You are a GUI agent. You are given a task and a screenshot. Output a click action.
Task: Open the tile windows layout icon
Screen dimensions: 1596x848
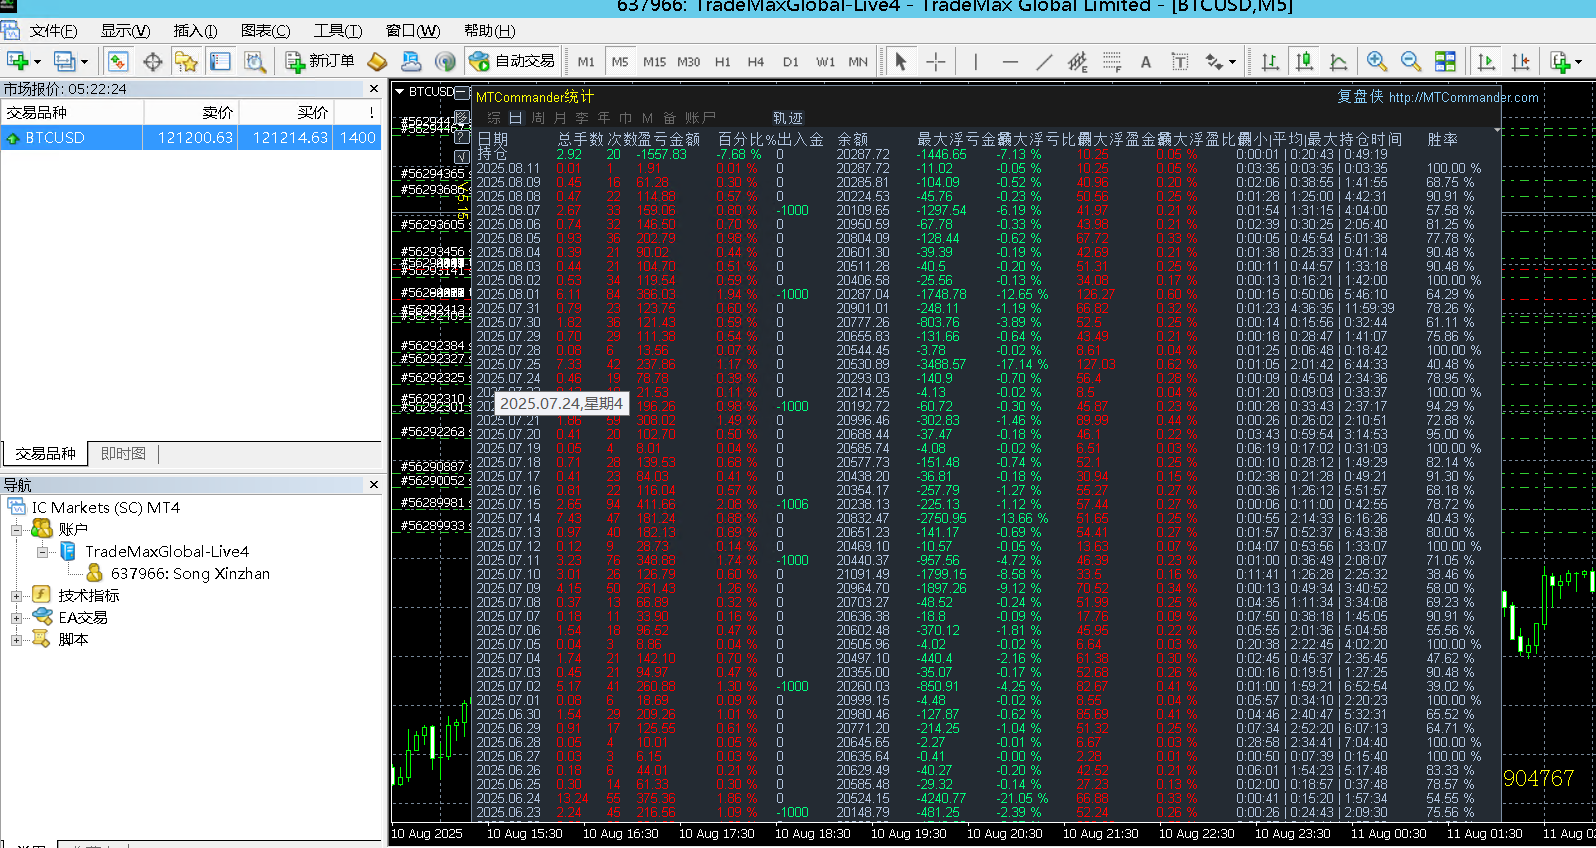[x=1445, y=62]
